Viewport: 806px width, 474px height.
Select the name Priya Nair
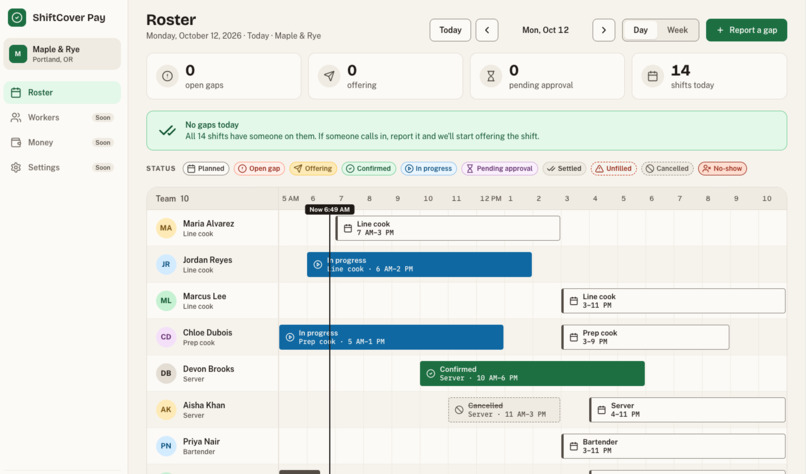point(202,442)
